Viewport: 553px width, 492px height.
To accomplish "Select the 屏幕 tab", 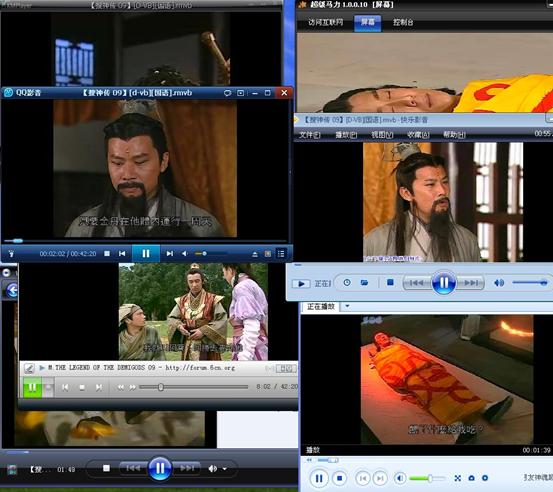I will pos(367,23).
